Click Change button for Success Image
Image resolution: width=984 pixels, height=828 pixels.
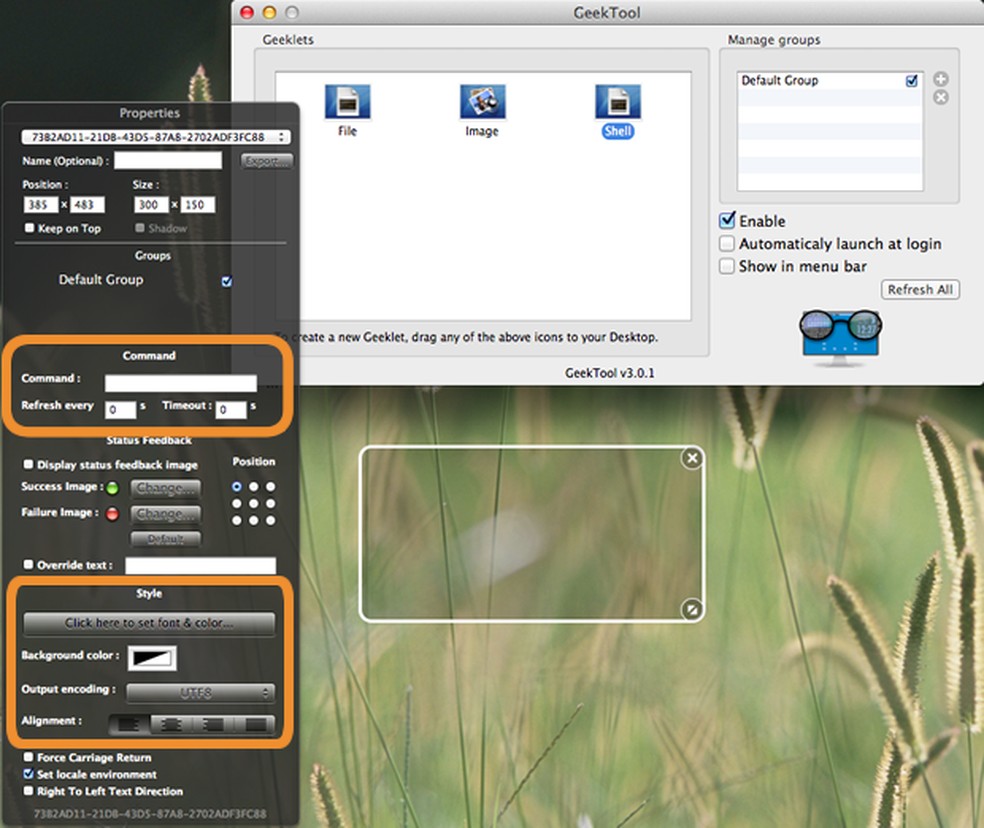pos(166,488)
